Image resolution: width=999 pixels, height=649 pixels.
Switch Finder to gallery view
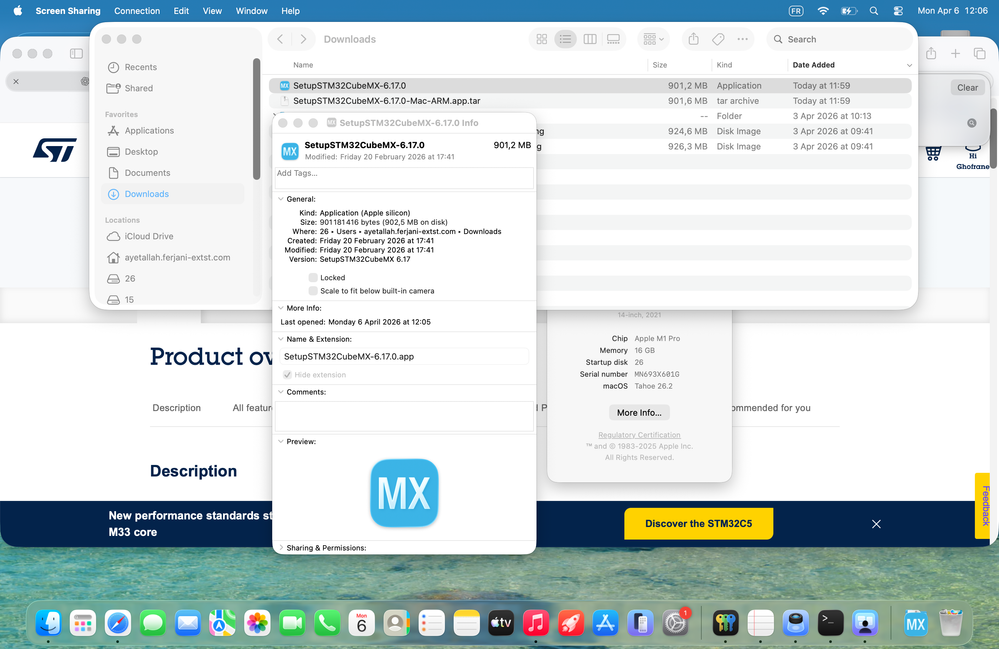tap(614, 39)
